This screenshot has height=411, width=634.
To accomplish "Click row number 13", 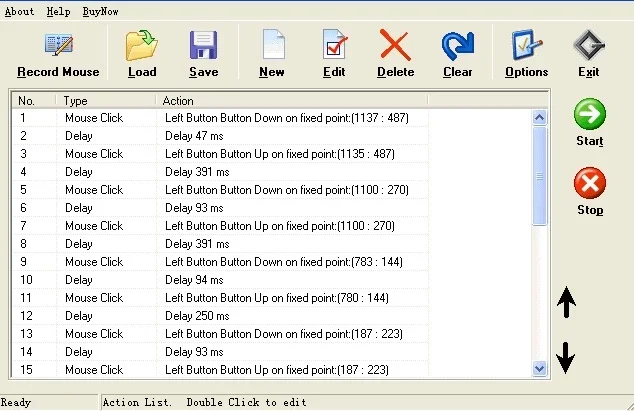I will pos(26,334).
